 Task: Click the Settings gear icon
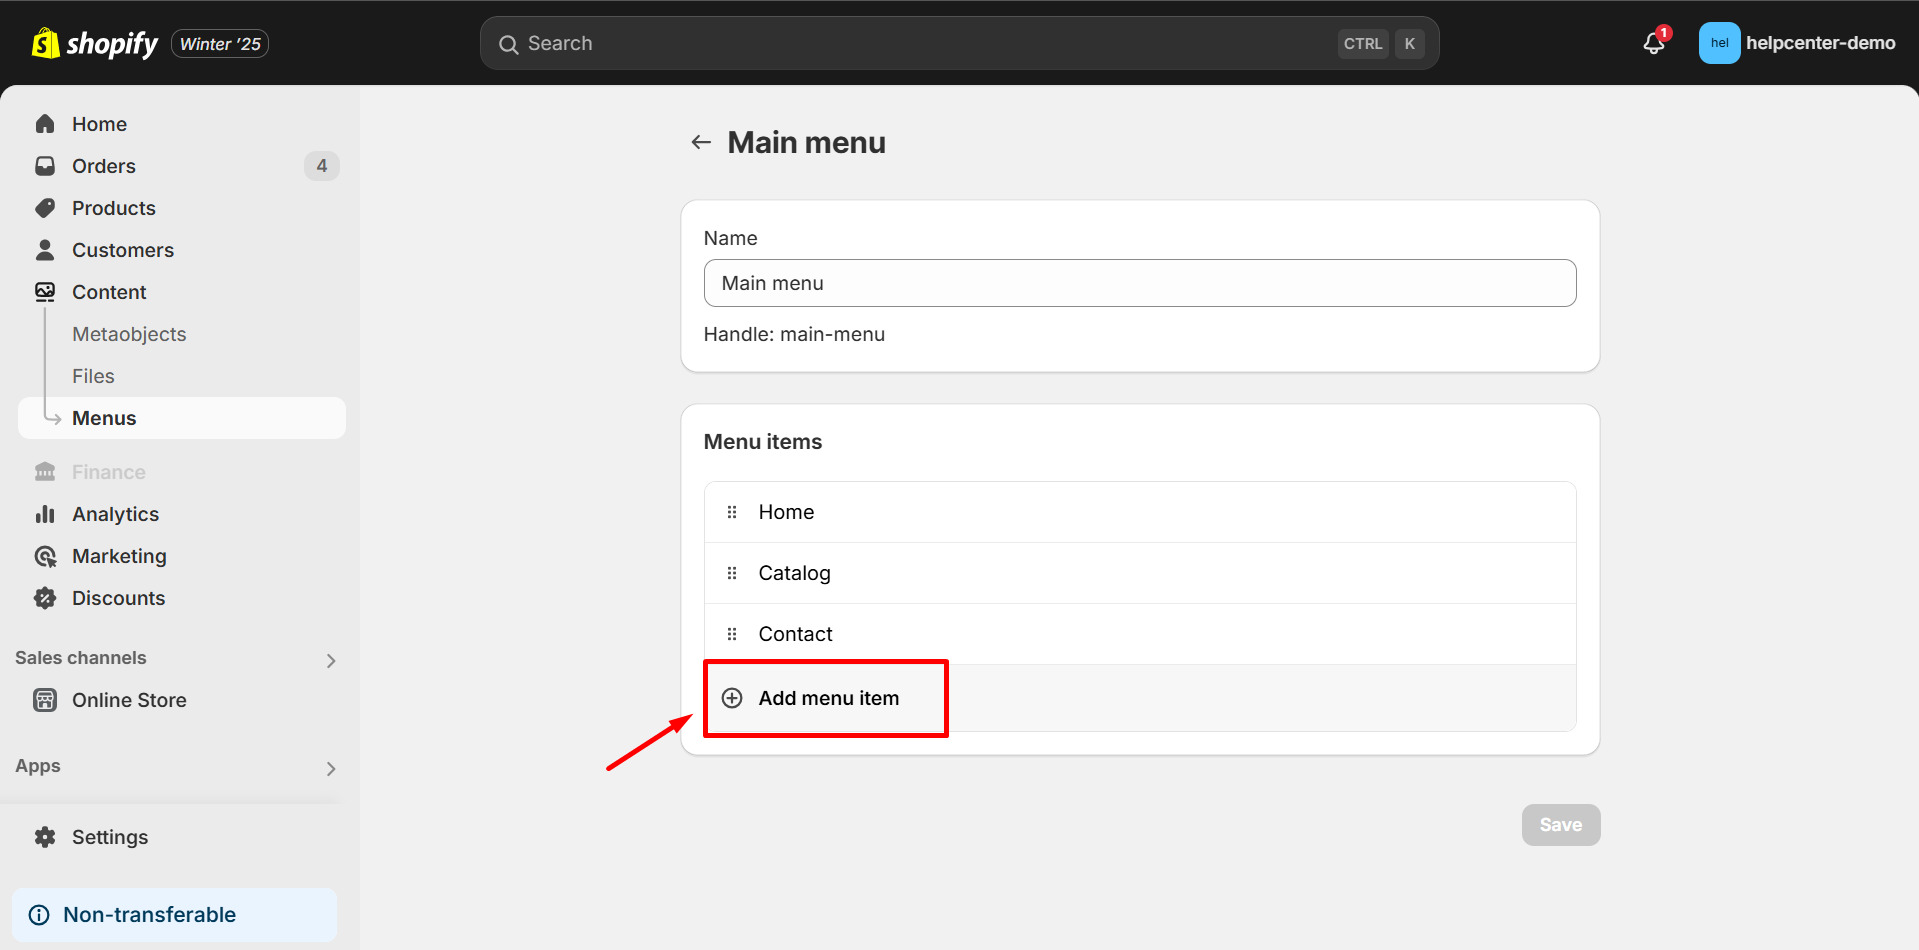[x=45, y=836]
